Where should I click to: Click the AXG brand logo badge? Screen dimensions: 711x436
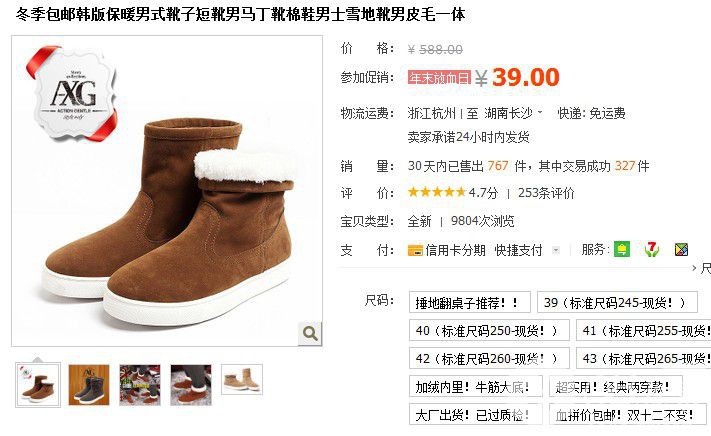73,93
